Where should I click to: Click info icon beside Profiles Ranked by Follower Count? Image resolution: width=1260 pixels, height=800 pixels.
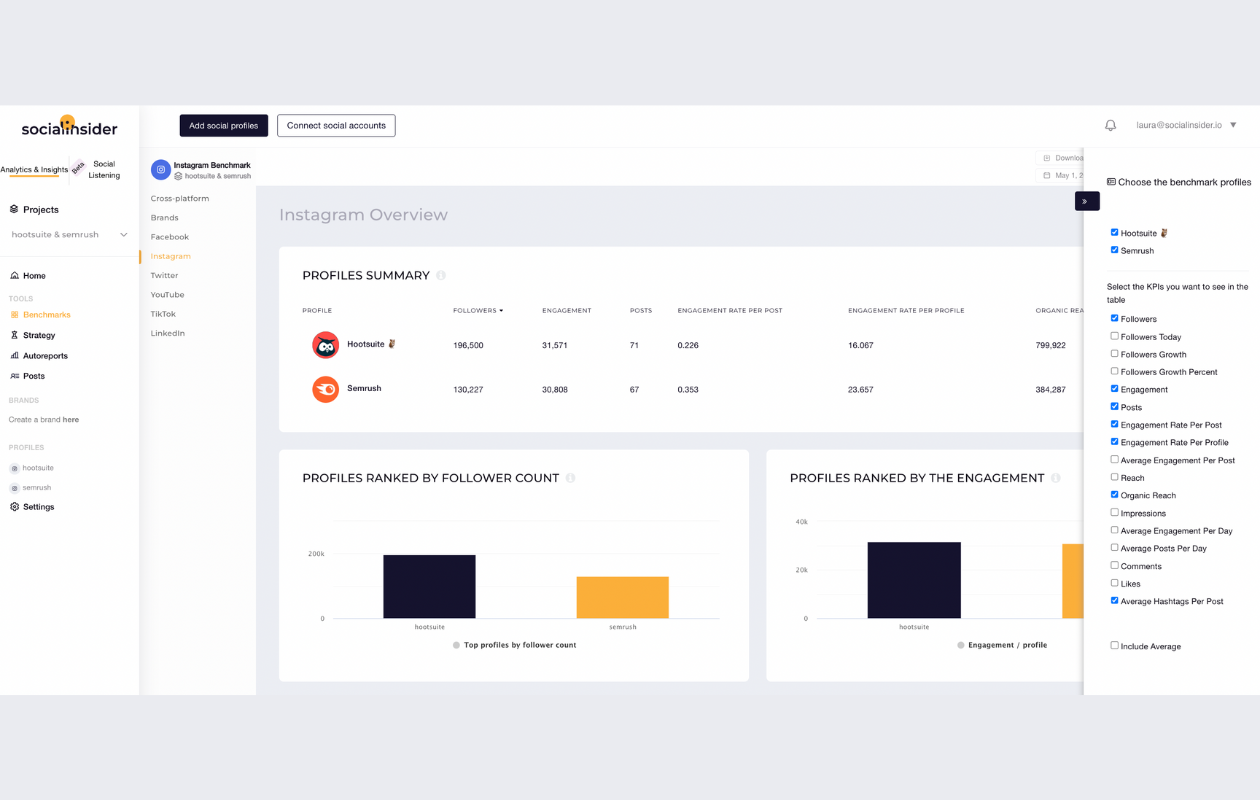click(570, 478)
